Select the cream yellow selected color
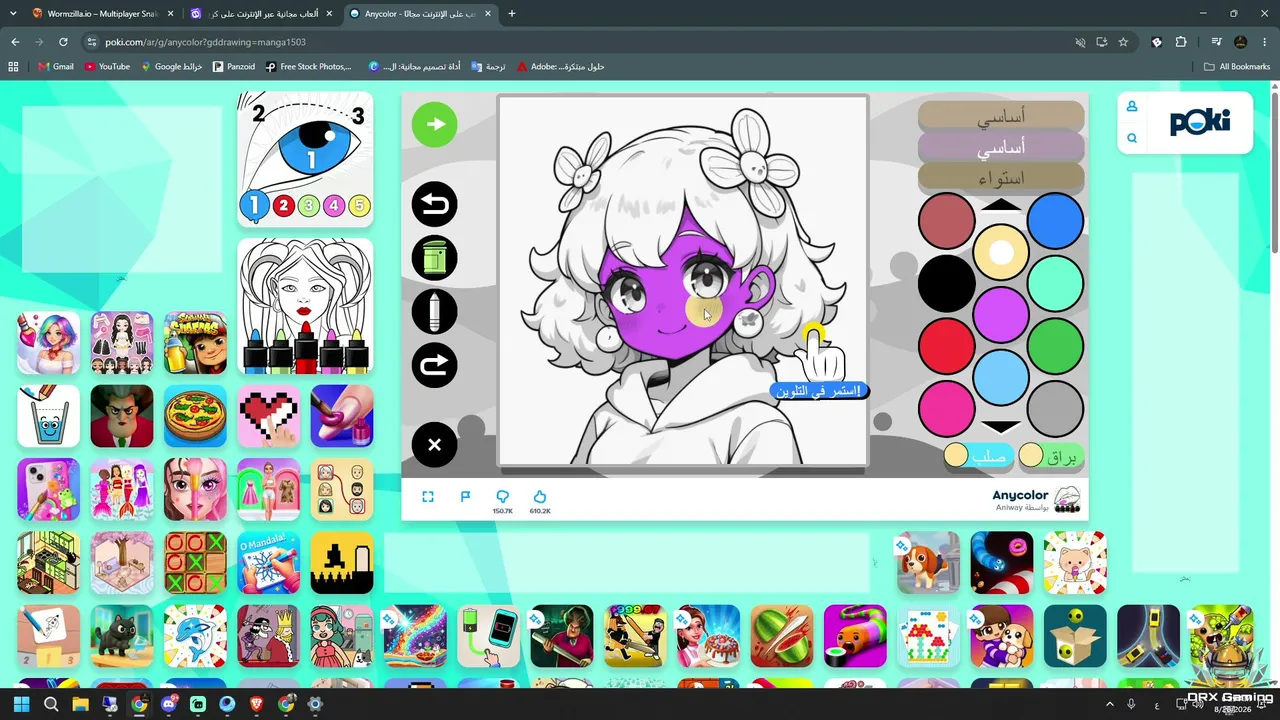The height and width of the screenshot is (720, 1280). 1001,253
